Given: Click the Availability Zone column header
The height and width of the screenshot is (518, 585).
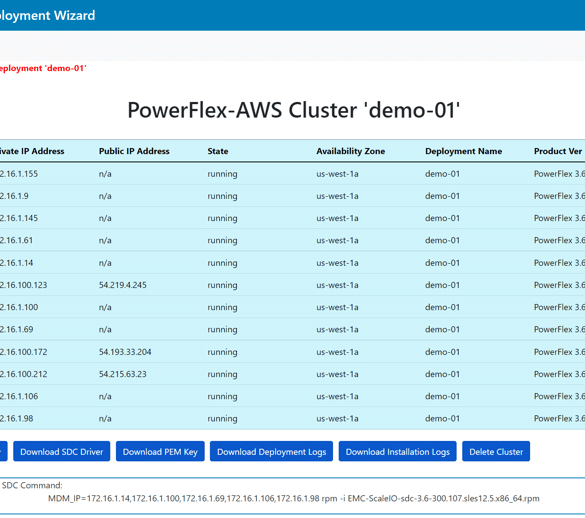Looking at the screenshot, I should pos(351,151).
